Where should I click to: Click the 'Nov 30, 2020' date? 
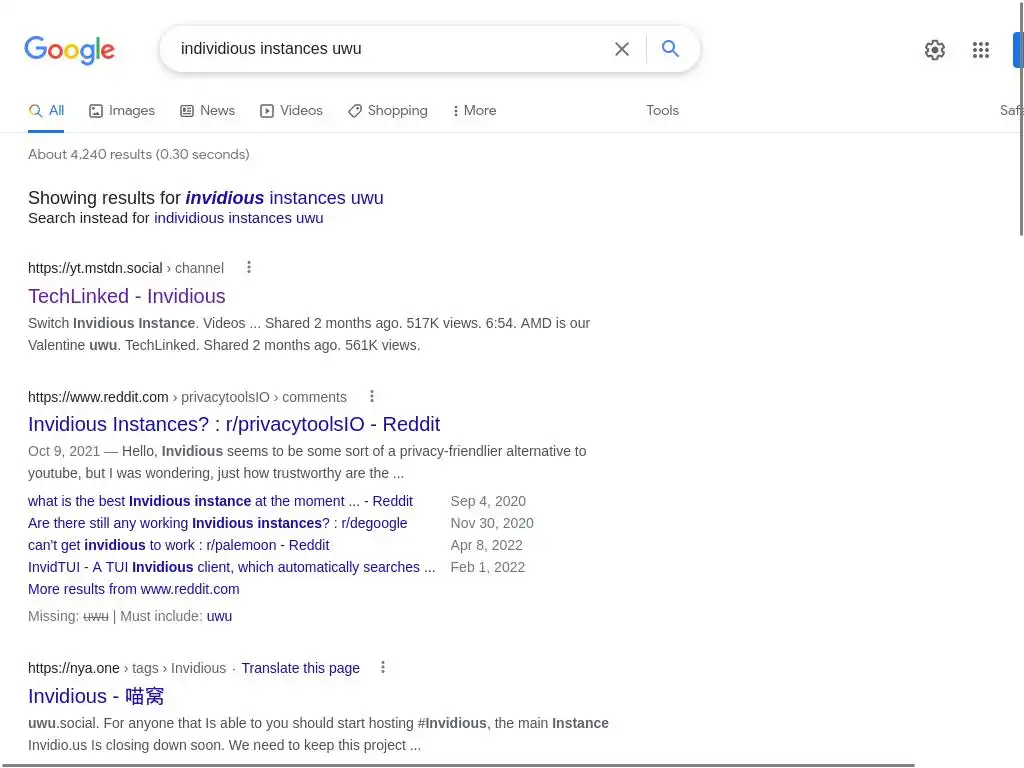[x=492, y=523]
